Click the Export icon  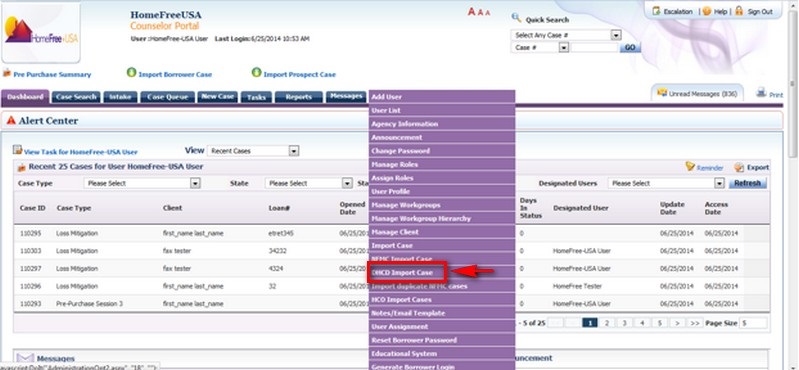[x=739, y=167]
